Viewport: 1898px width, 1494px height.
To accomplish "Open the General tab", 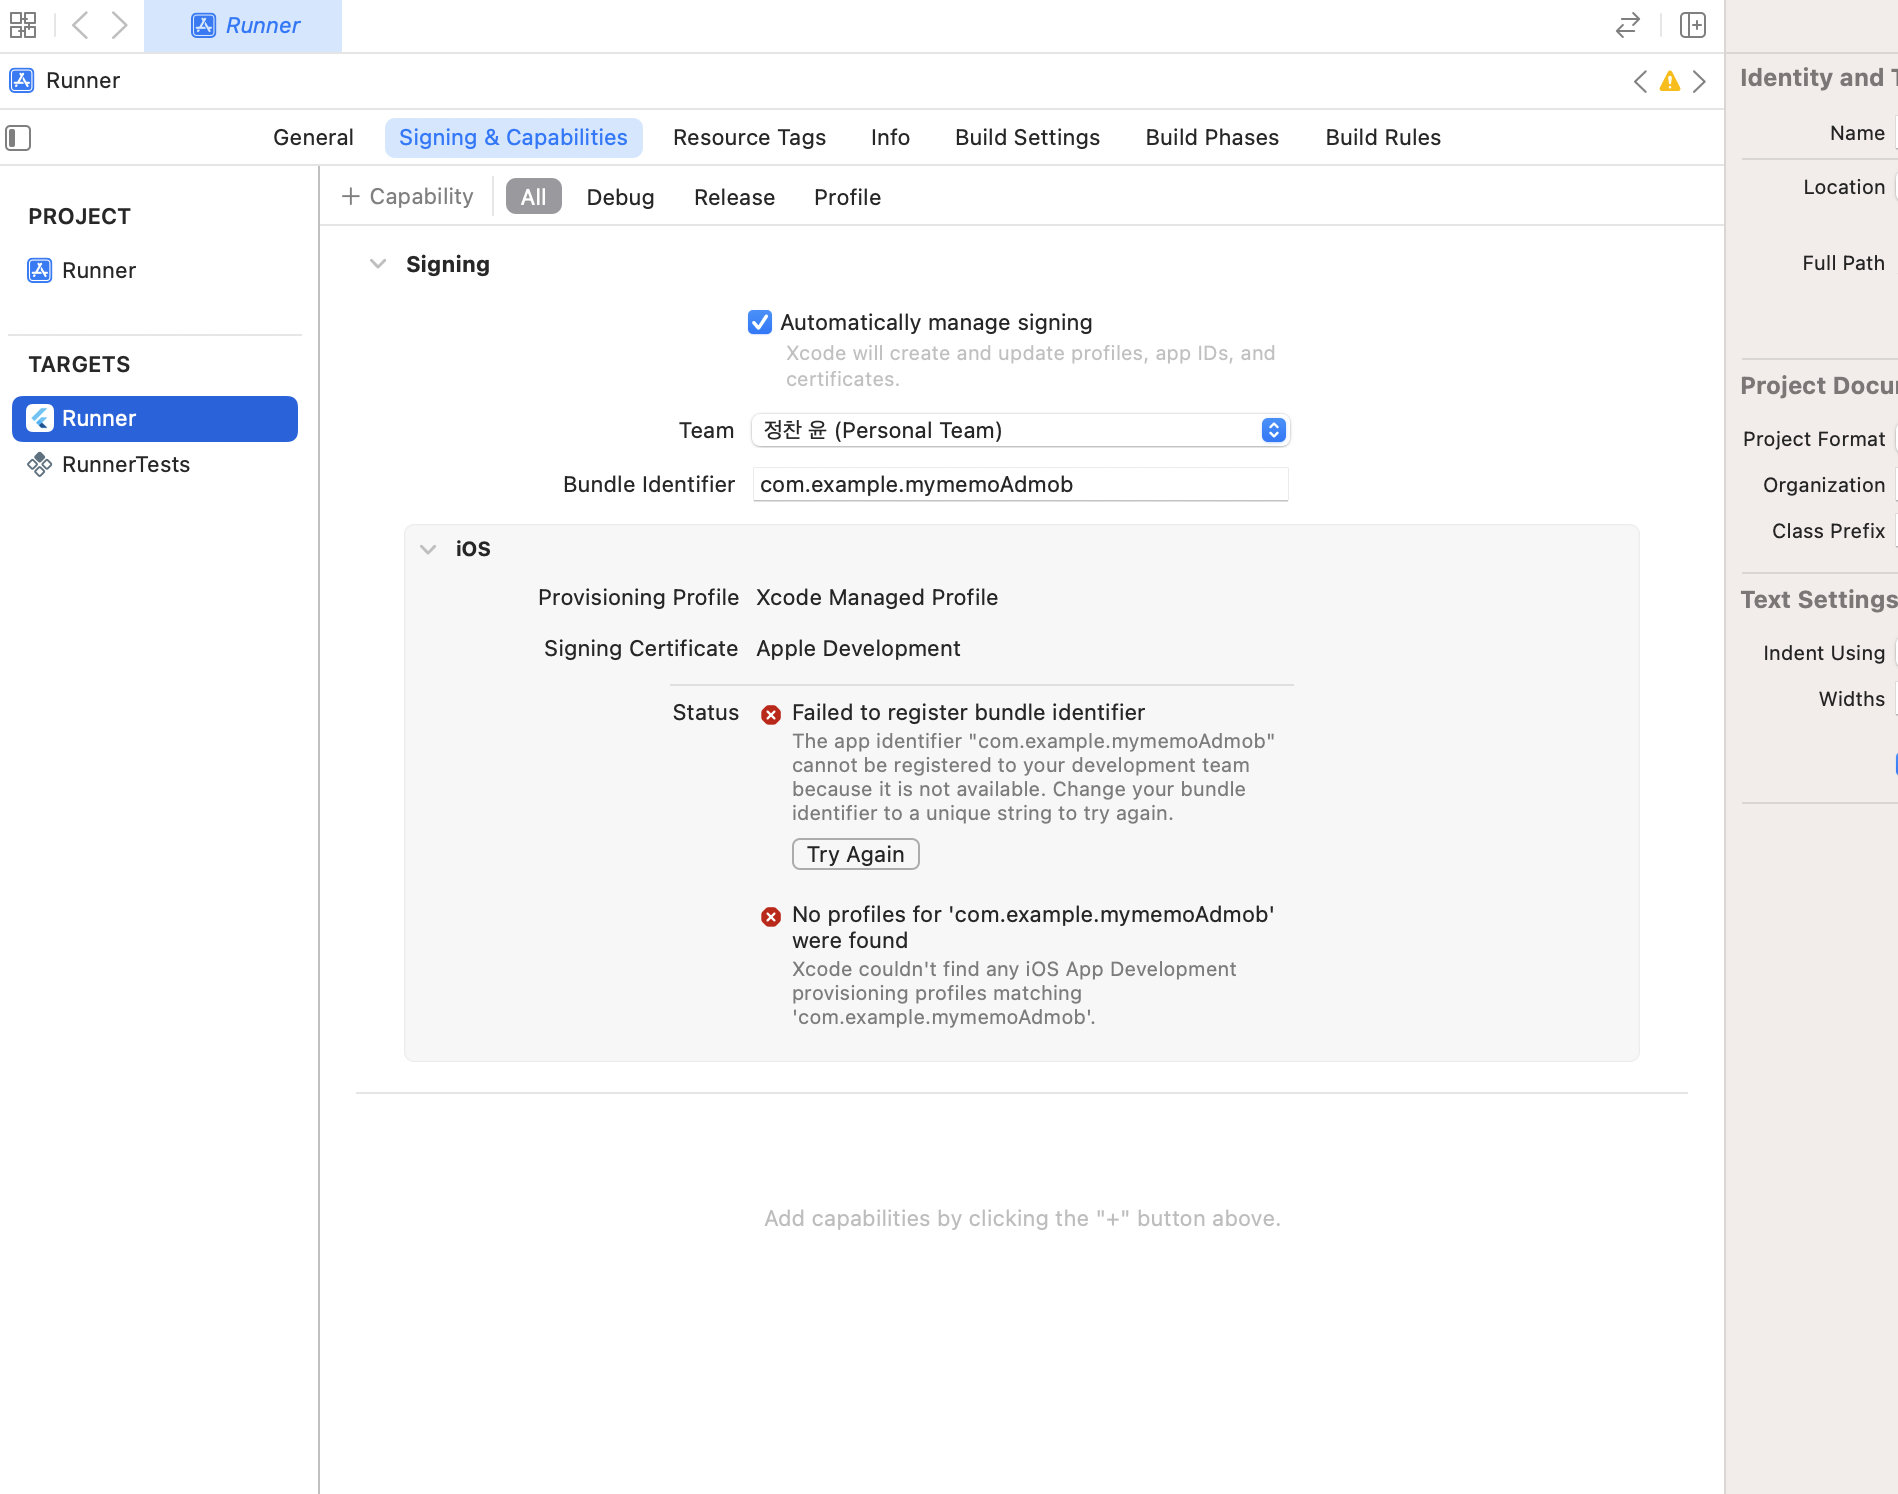I will (x=313, y=138).
